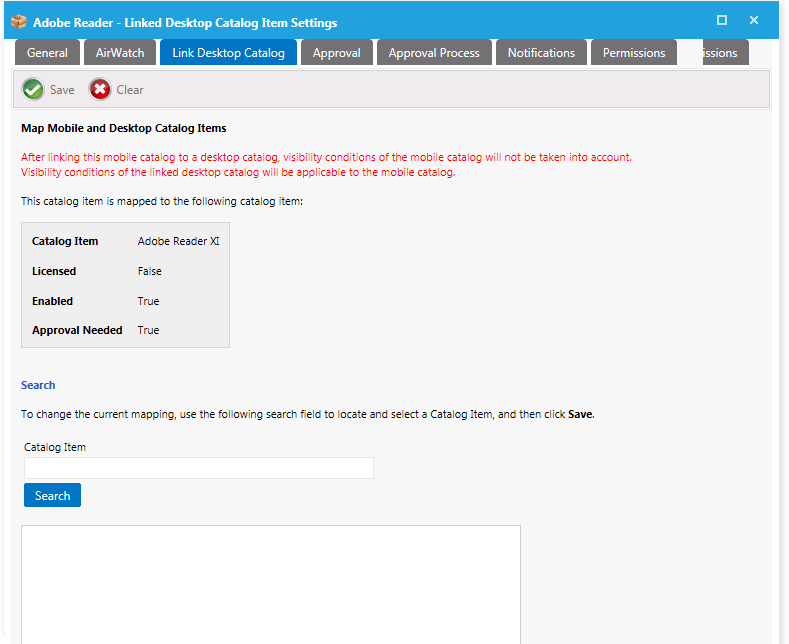Go to the Approval tab
The image size is (789, 644).
pyautogui.click(x=336, y=53)
